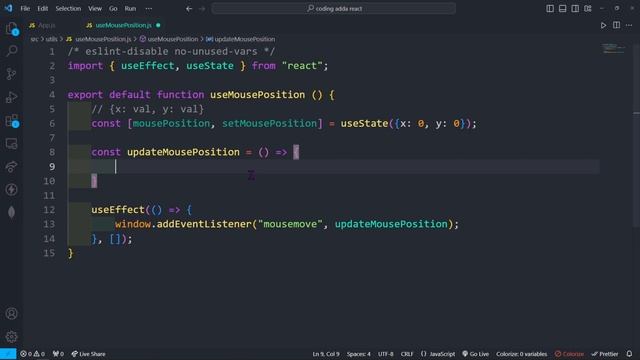640x360 pixels.
Task: Open the useMousePosition function breadcrumb
Action: tap(169, 39)
